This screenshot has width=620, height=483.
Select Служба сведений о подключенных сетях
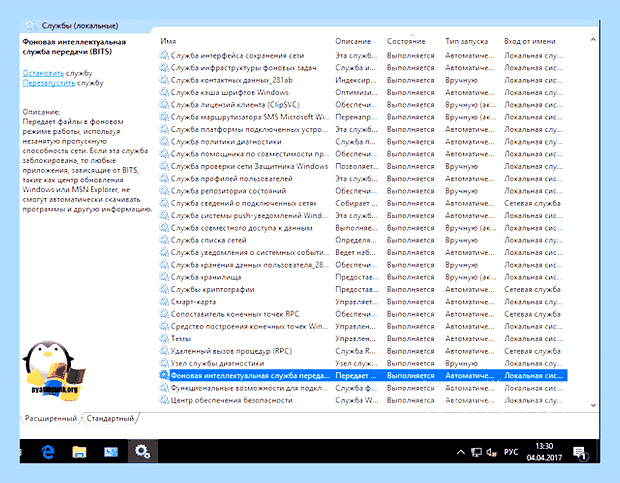click(x=363, y=203)
